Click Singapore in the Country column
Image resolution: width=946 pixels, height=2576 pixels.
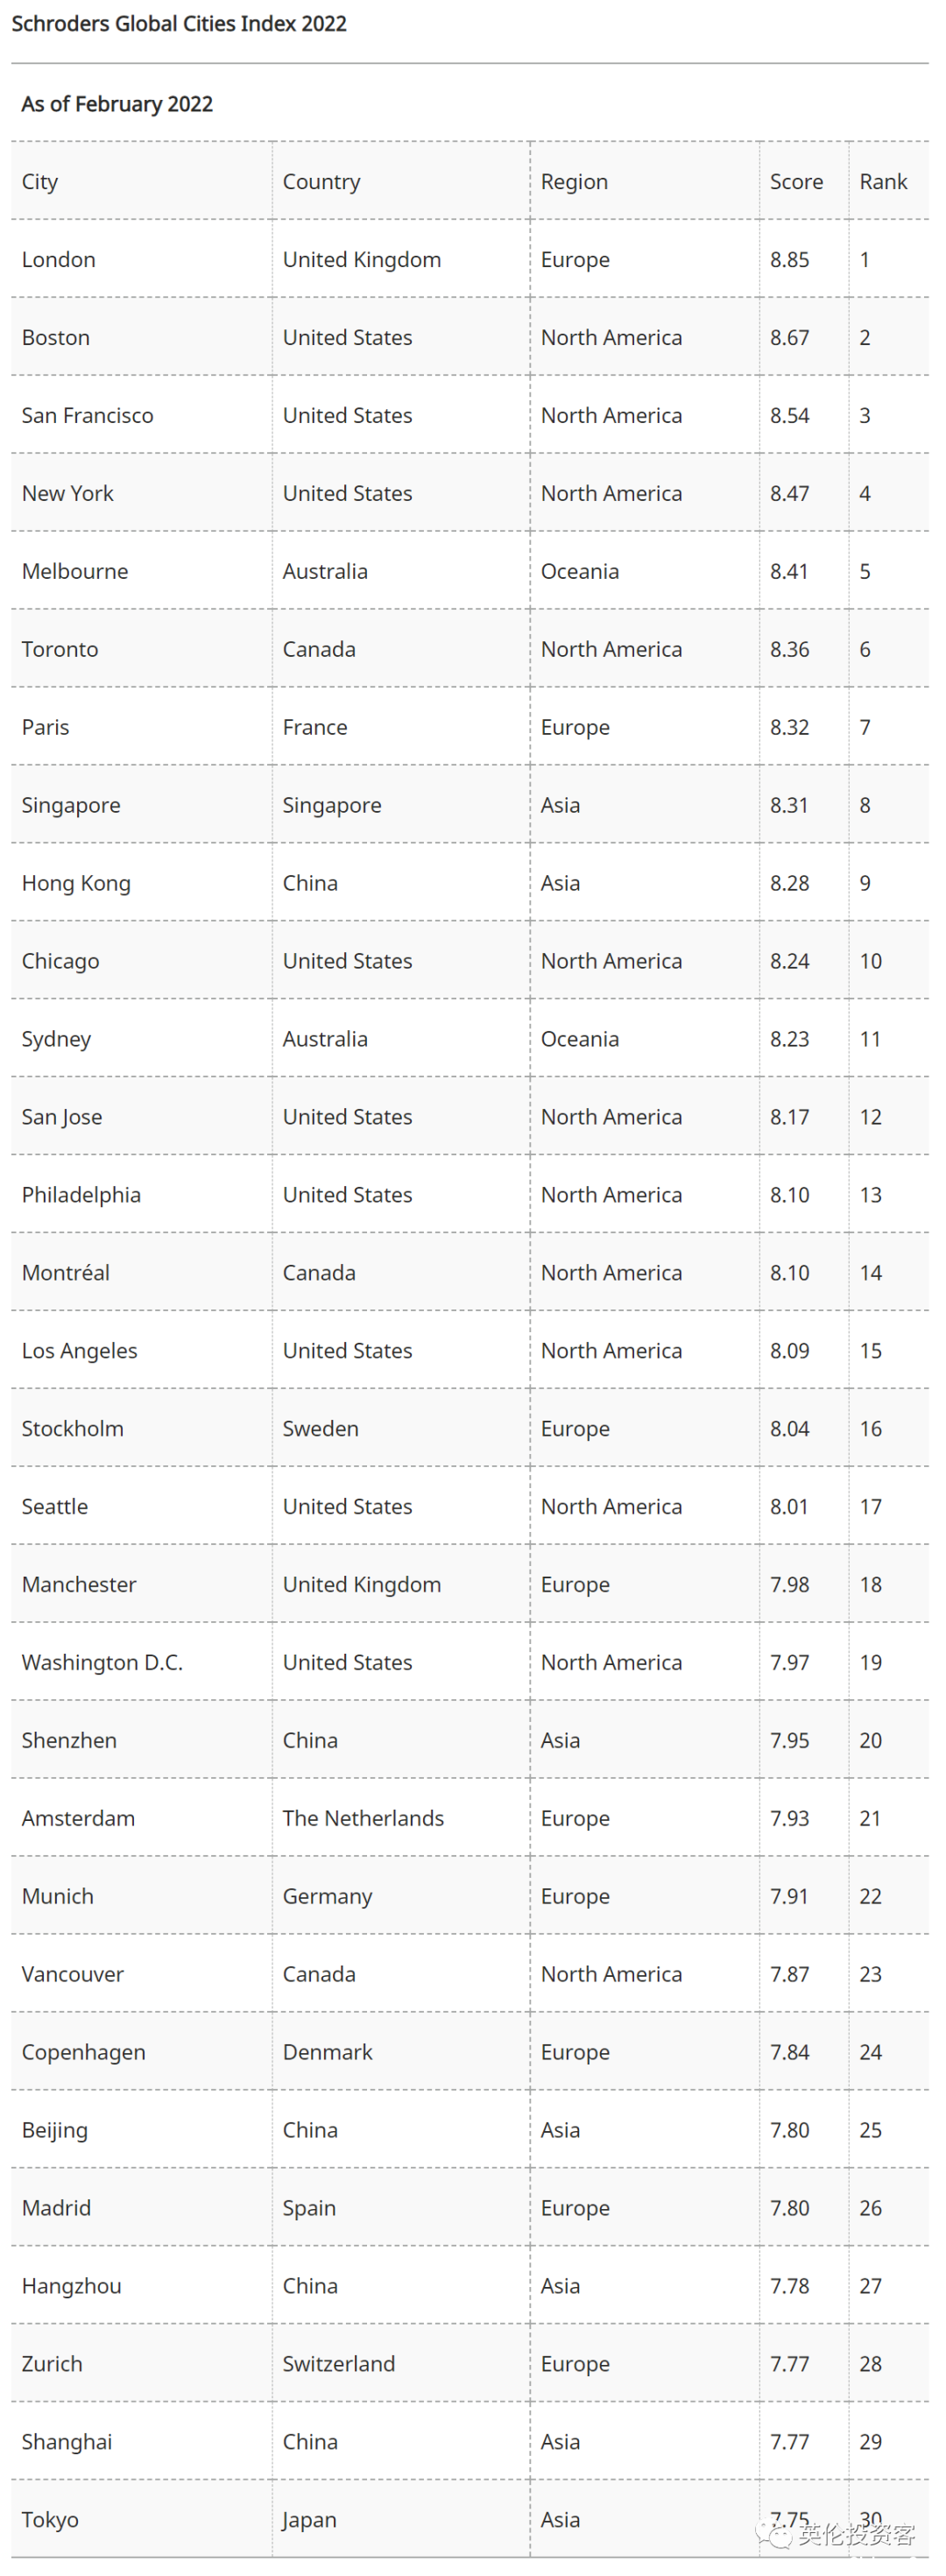point(332,805)
